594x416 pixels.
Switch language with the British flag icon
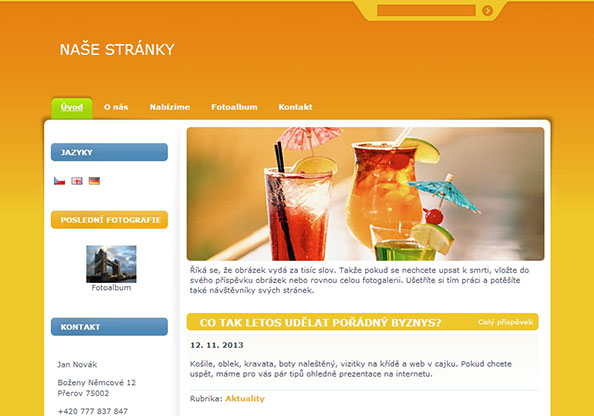point(77,181)
